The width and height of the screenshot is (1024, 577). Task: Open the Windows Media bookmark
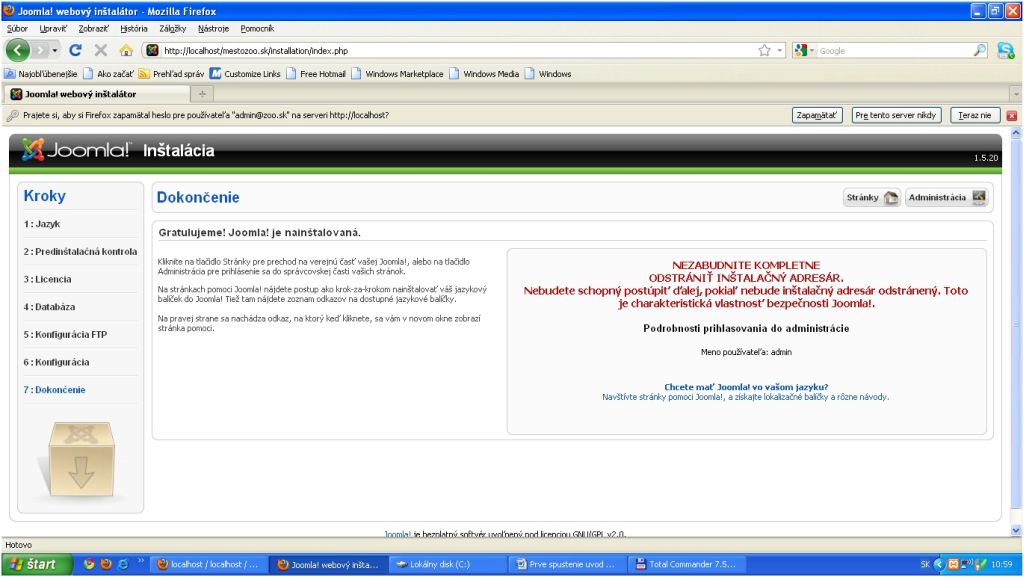tap(484, 74)
